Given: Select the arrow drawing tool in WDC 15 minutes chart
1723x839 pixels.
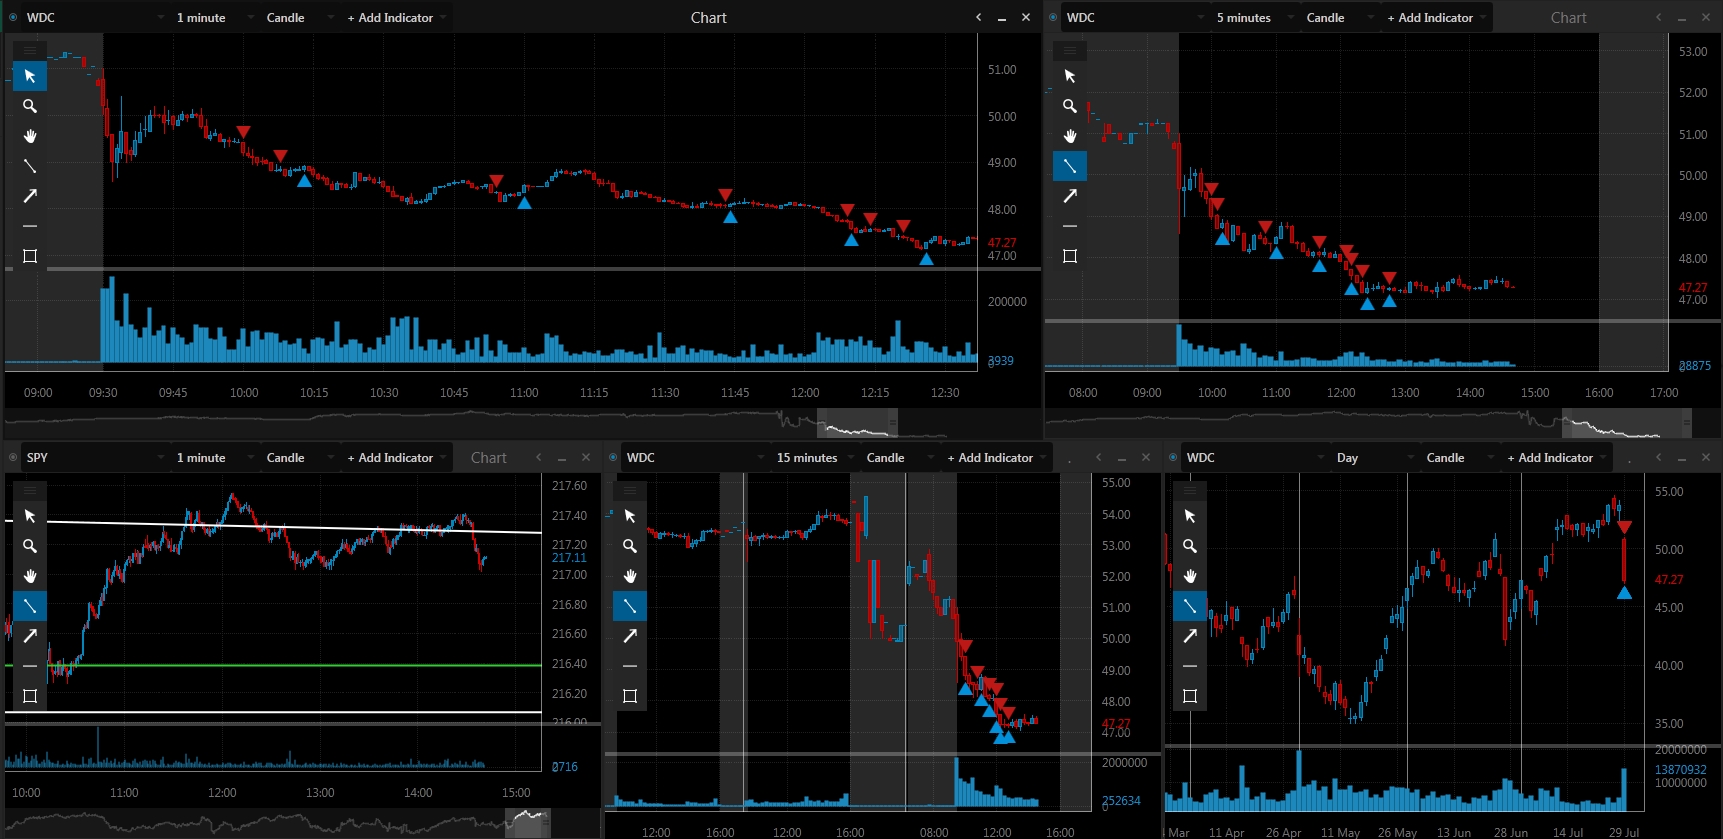Looking at the screenshot, I should click(x=630, y=636).
